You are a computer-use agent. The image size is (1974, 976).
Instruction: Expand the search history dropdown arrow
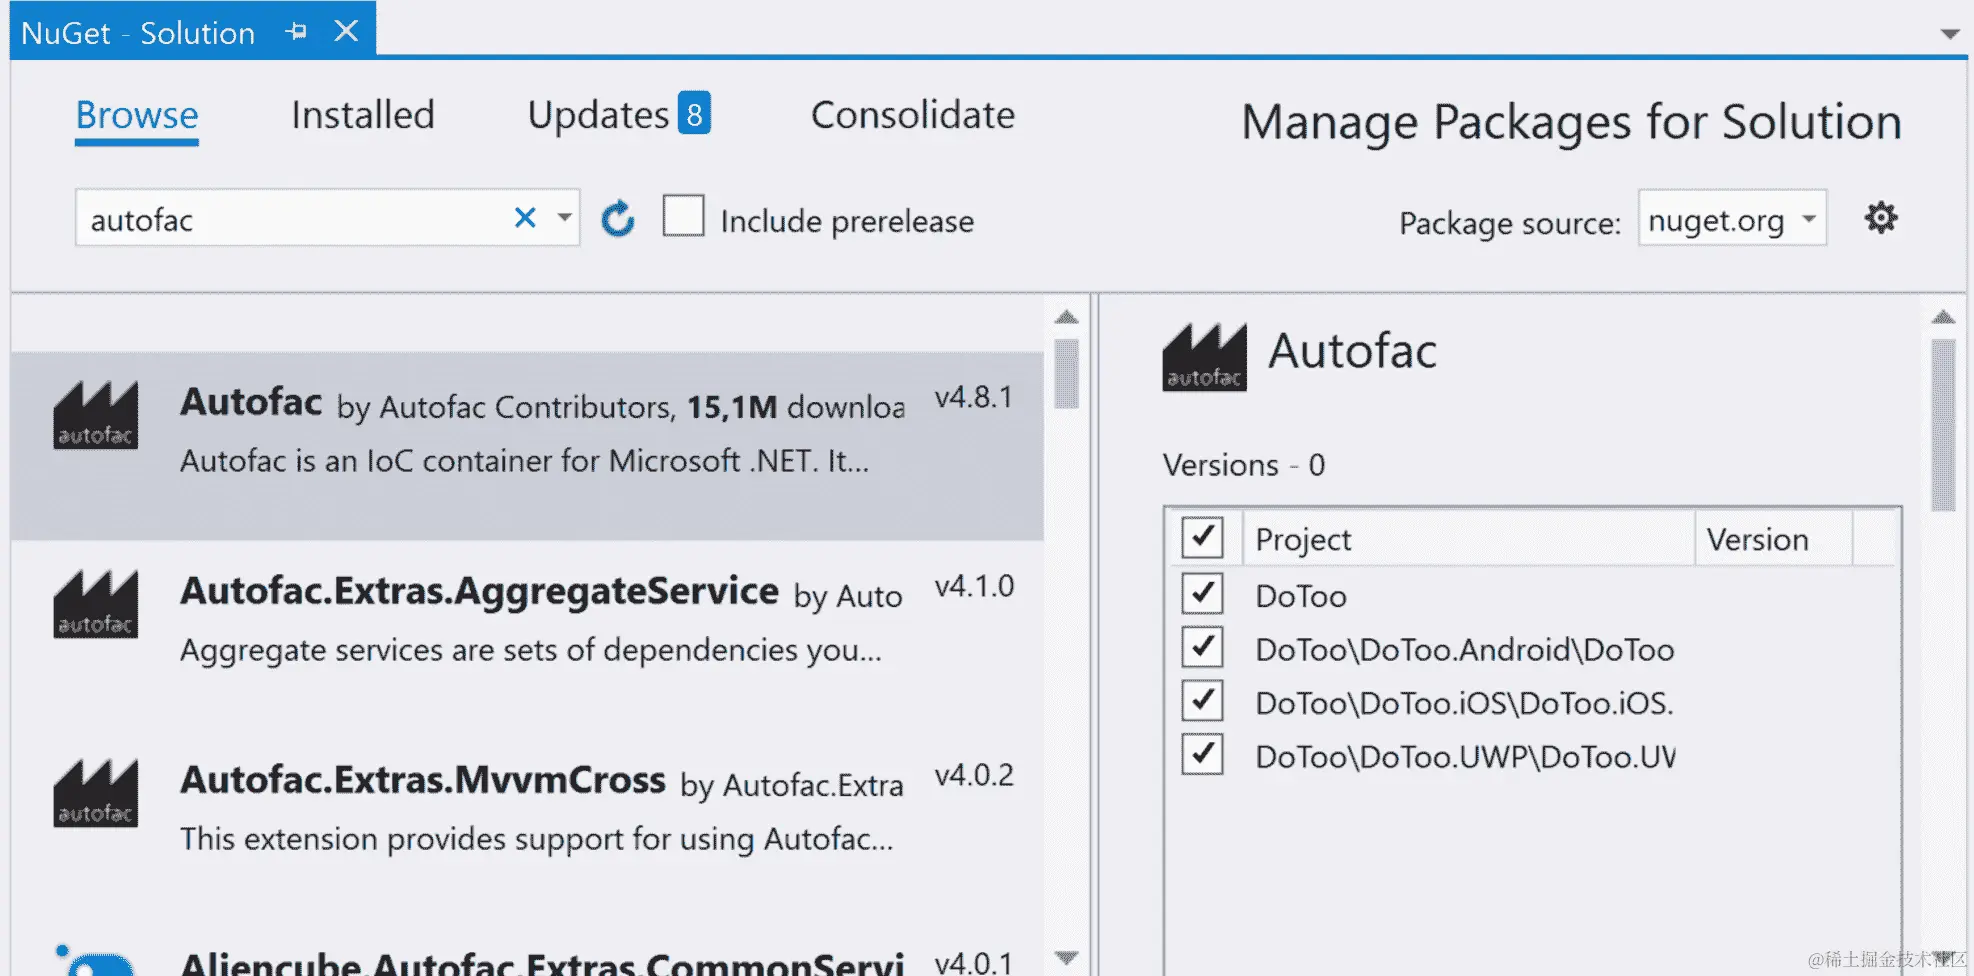click(x=565, y=217)
